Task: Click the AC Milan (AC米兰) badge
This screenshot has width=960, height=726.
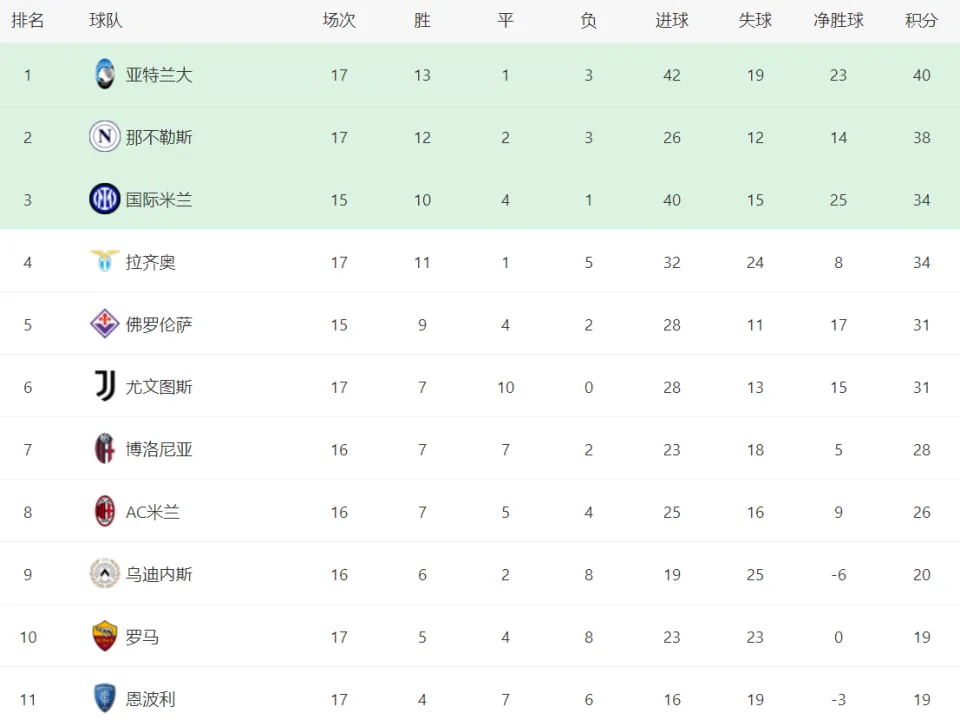Action: pos(105,511)
